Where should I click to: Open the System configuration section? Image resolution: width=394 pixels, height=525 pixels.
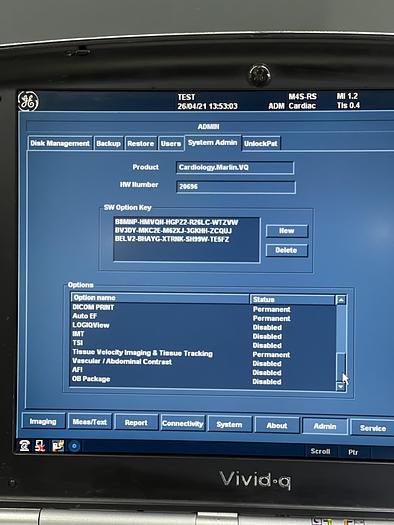point(229,425)
